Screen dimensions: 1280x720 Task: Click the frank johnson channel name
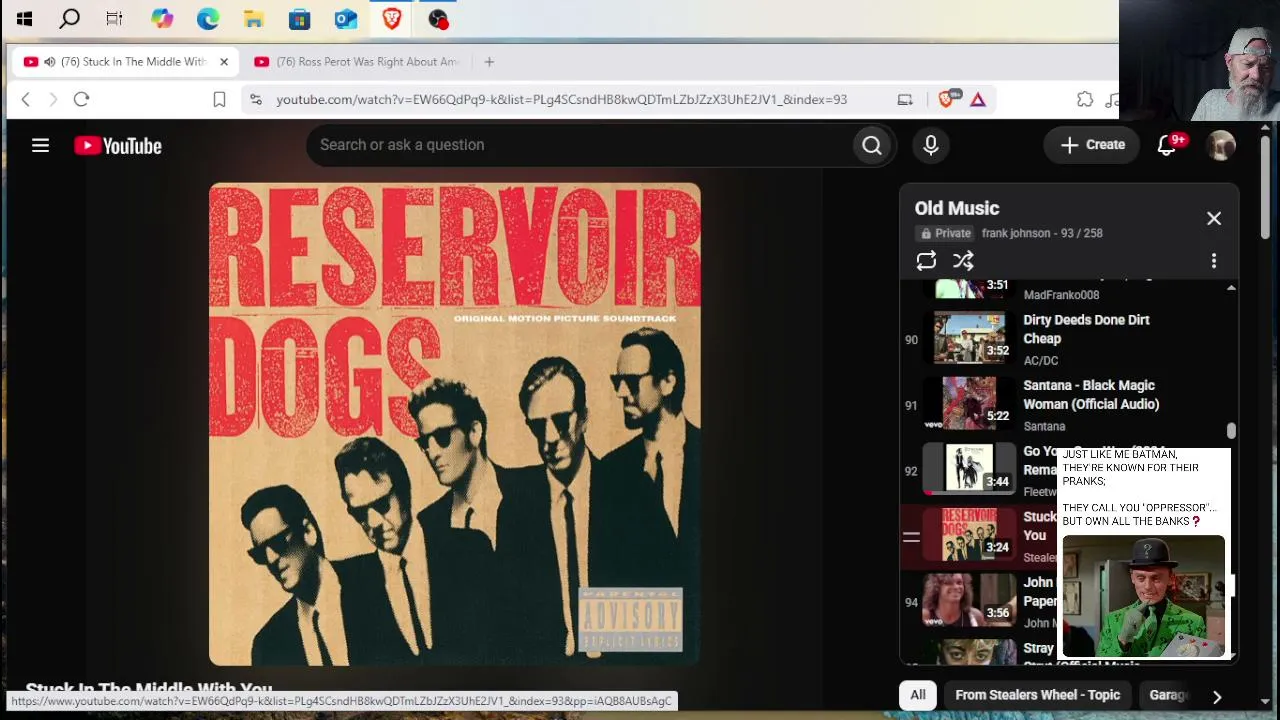(x=1016, y=233)
